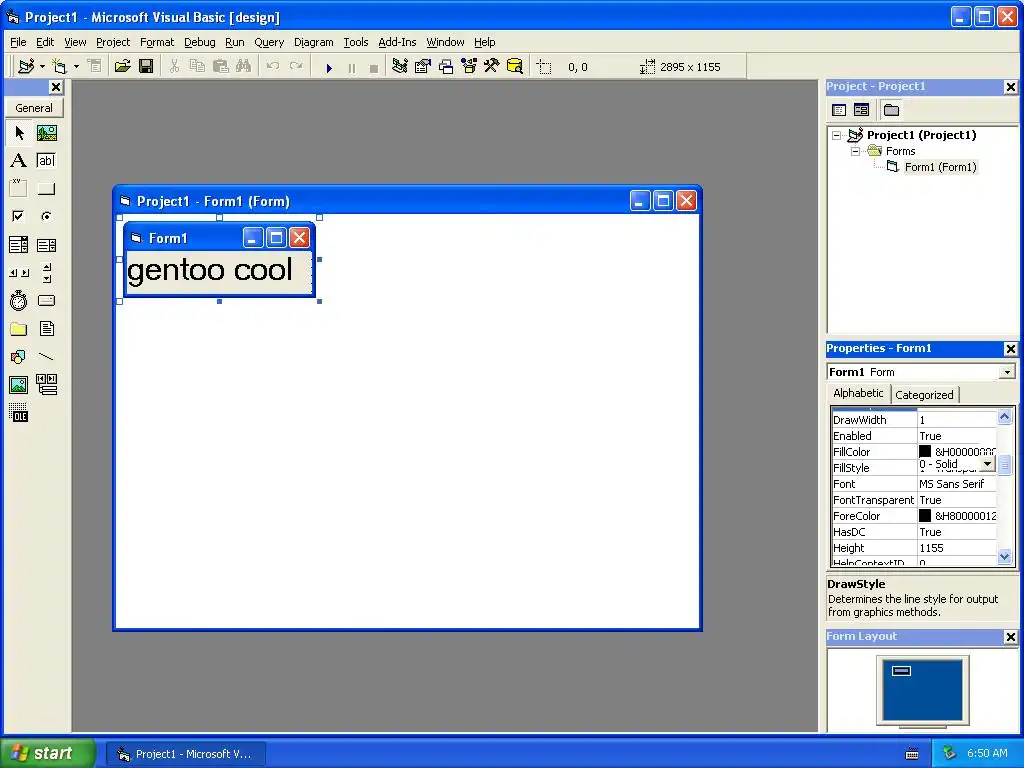This screenshot has height=768, width=1024.
Task: Collapse the Forms folder node
Action: pos(855,152)
